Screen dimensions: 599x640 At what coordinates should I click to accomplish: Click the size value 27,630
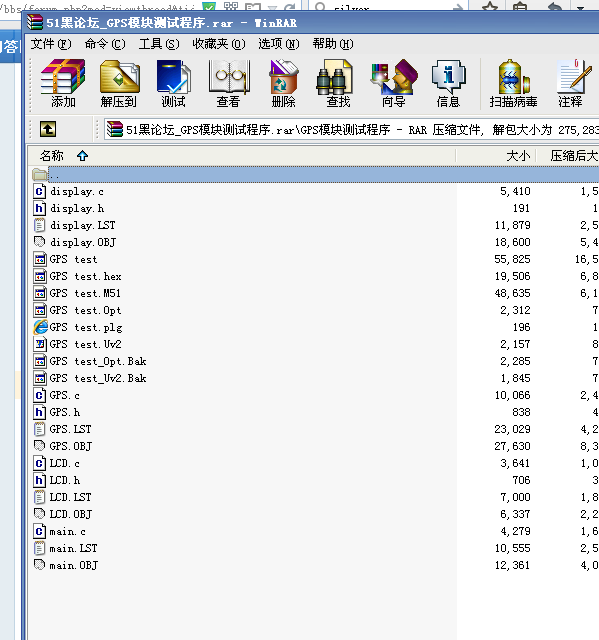[512, 447]
